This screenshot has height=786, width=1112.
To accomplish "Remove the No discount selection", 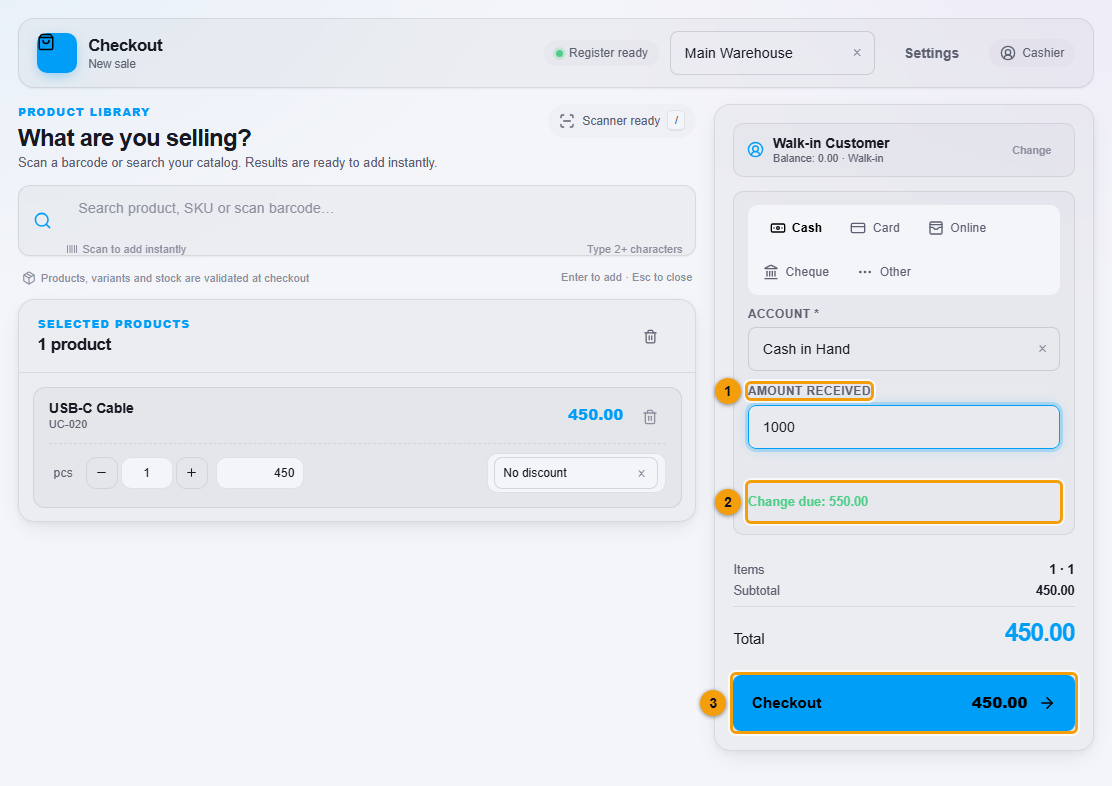I will [x=642, y=473].
